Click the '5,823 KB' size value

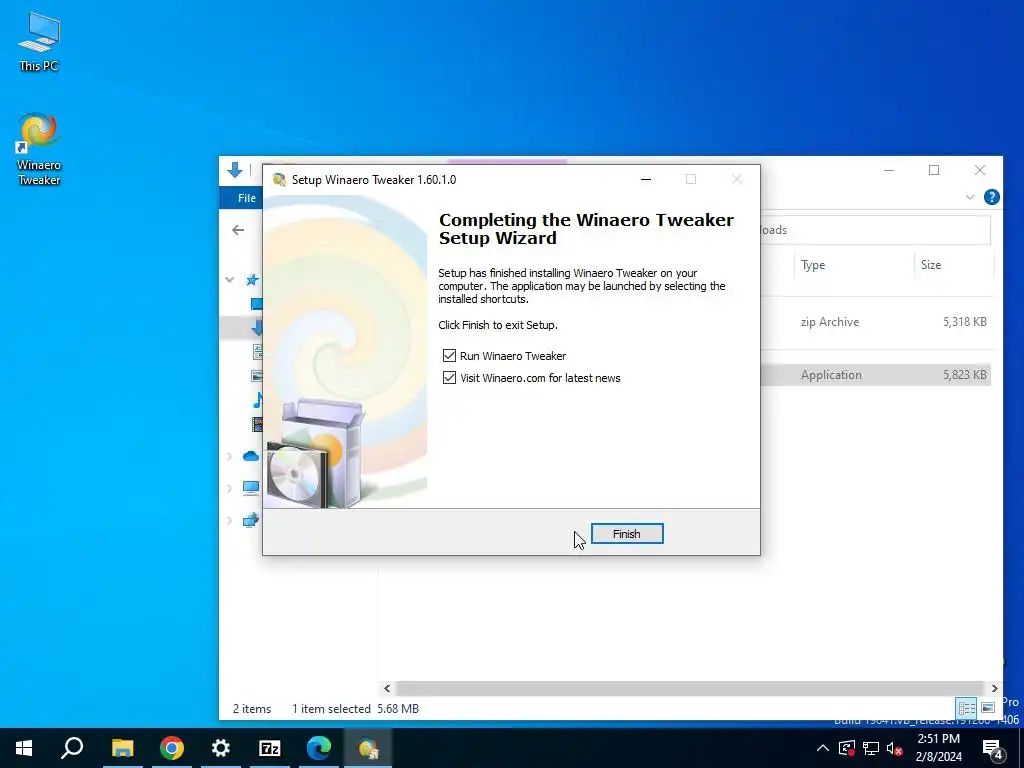(x=965, y=375)
